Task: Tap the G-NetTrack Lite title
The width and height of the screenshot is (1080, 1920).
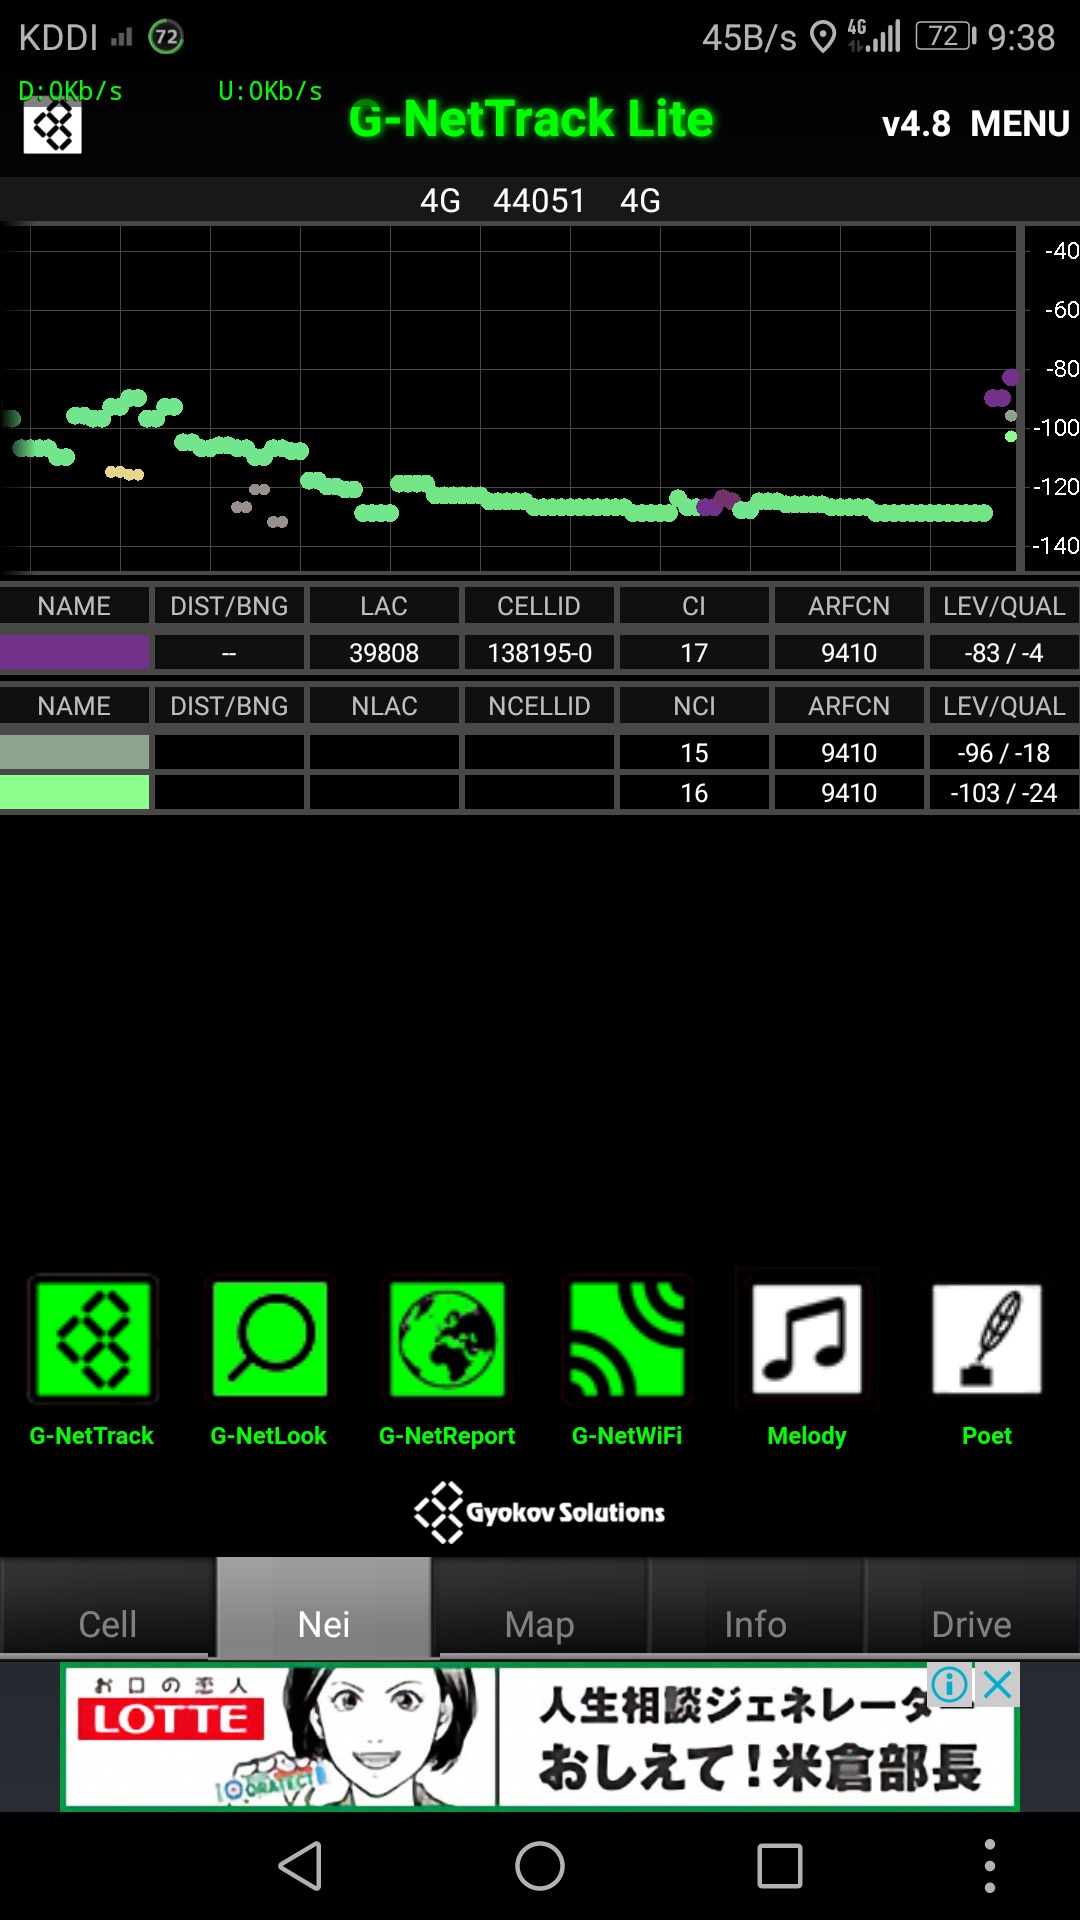Action: [531, 119]
